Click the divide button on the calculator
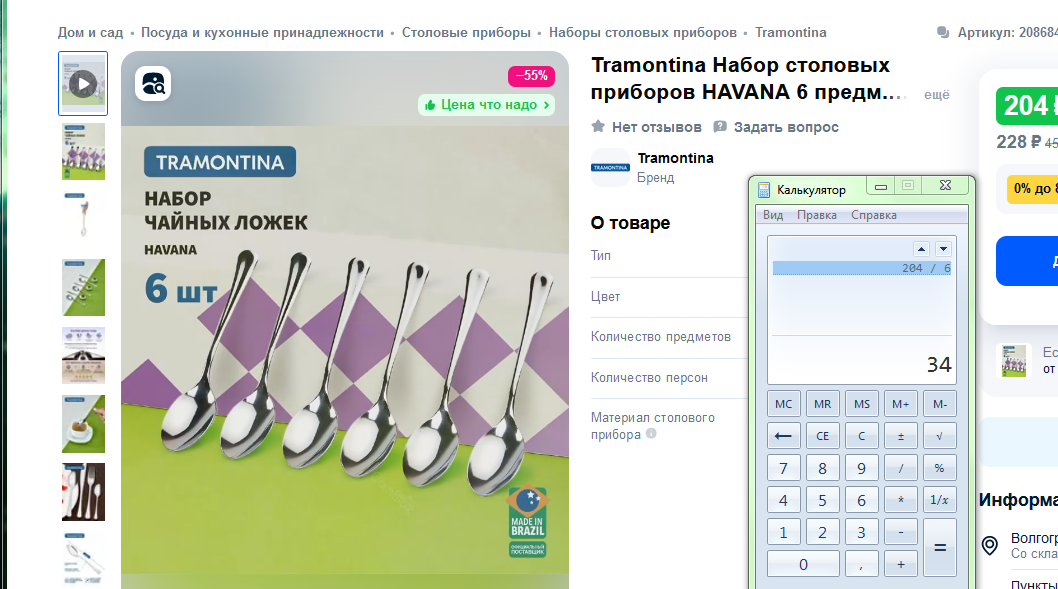 coord(901,468)
